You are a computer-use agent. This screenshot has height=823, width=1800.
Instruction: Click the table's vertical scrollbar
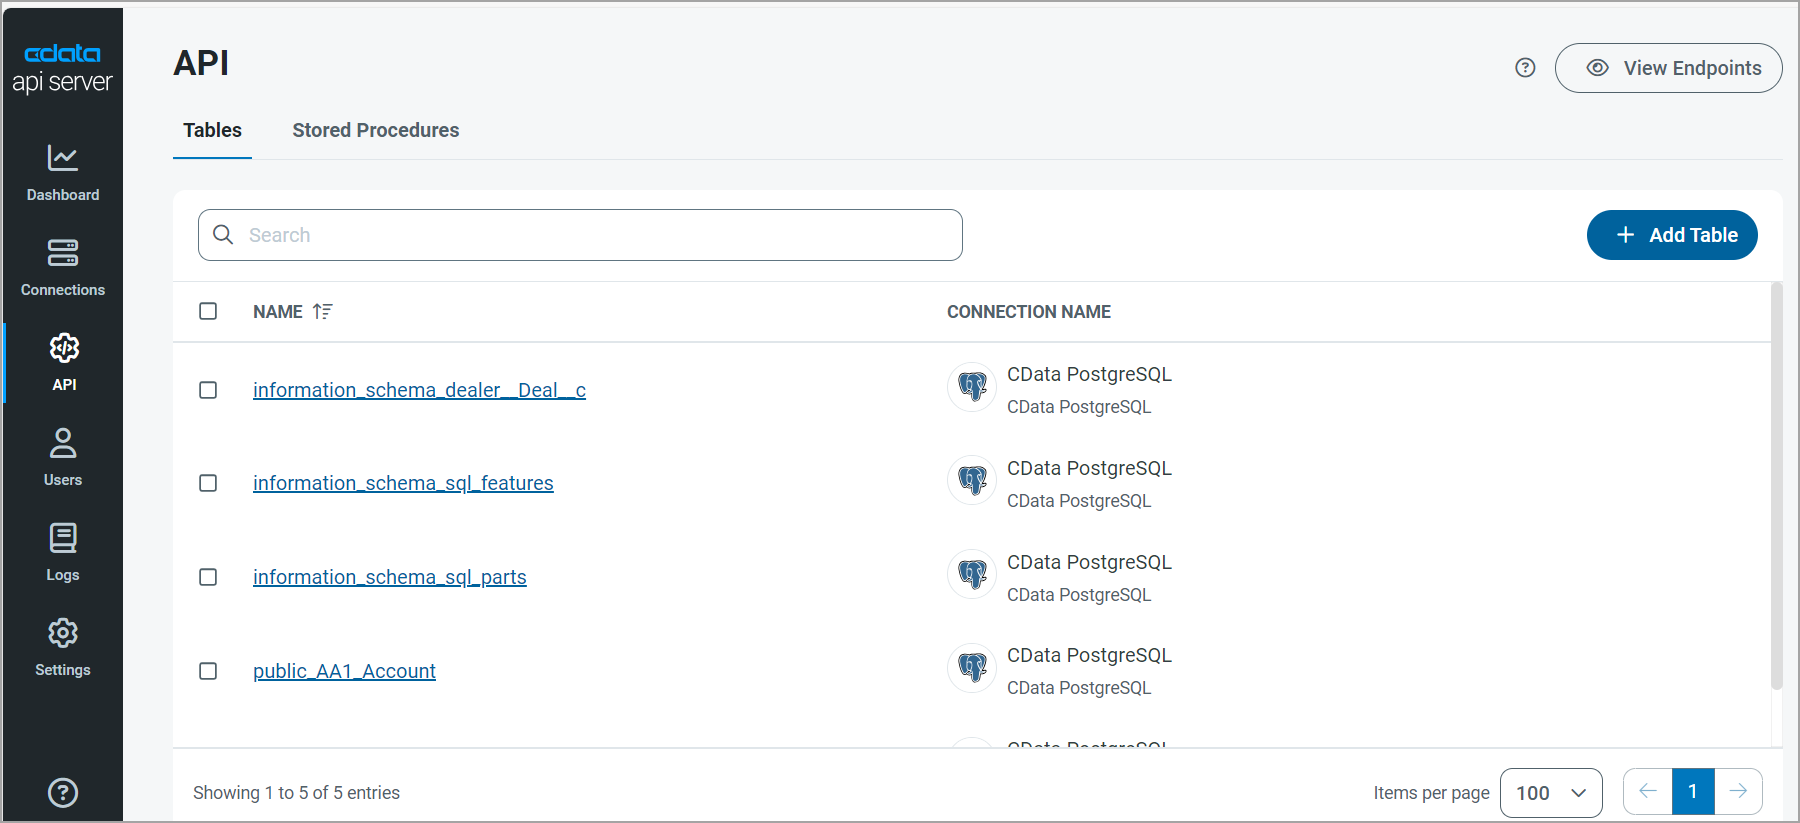[1776, 486]
